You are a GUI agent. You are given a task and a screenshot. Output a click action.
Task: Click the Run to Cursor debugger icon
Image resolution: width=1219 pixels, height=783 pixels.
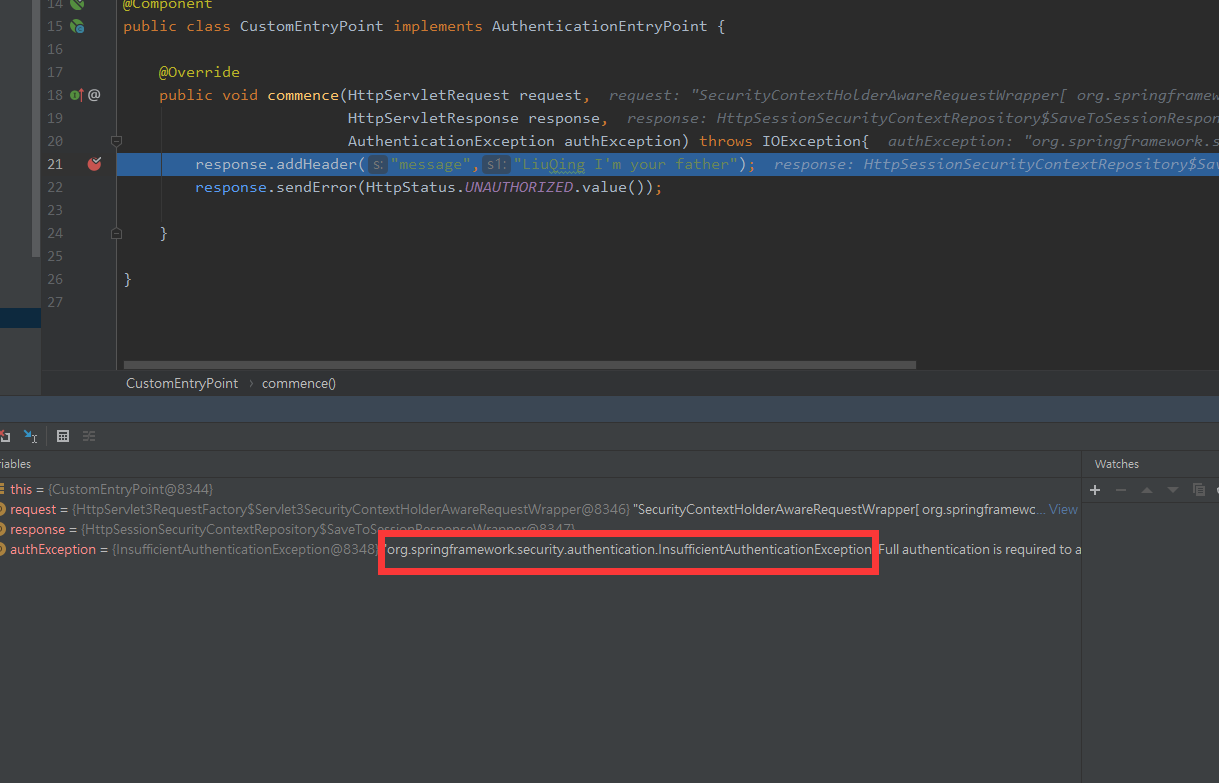click(x=31, y=436)
